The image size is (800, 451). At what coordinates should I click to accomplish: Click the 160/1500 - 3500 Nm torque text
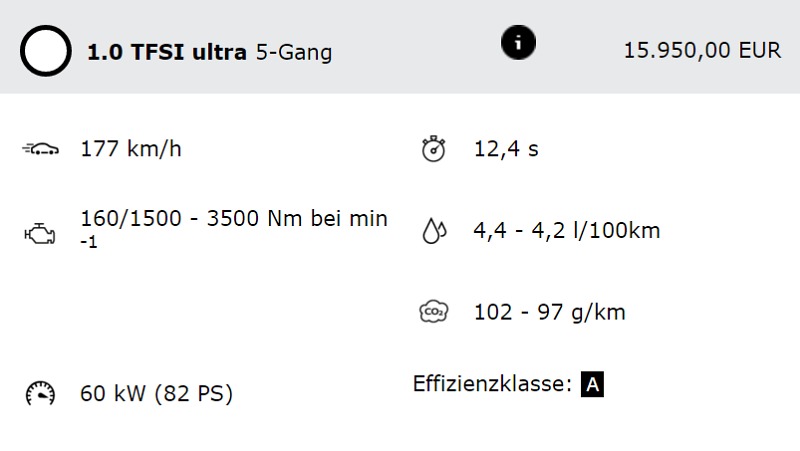pyautogui.click(x=234, y=229)
